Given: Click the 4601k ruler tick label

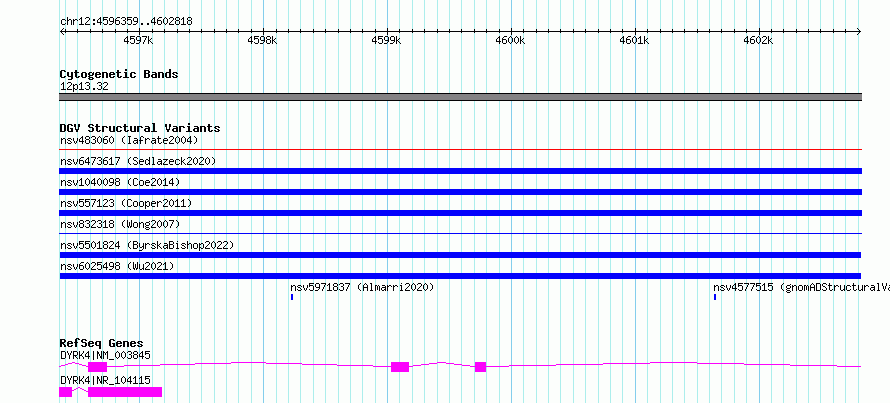Looking at the screenshot, I should pos(635,41).
